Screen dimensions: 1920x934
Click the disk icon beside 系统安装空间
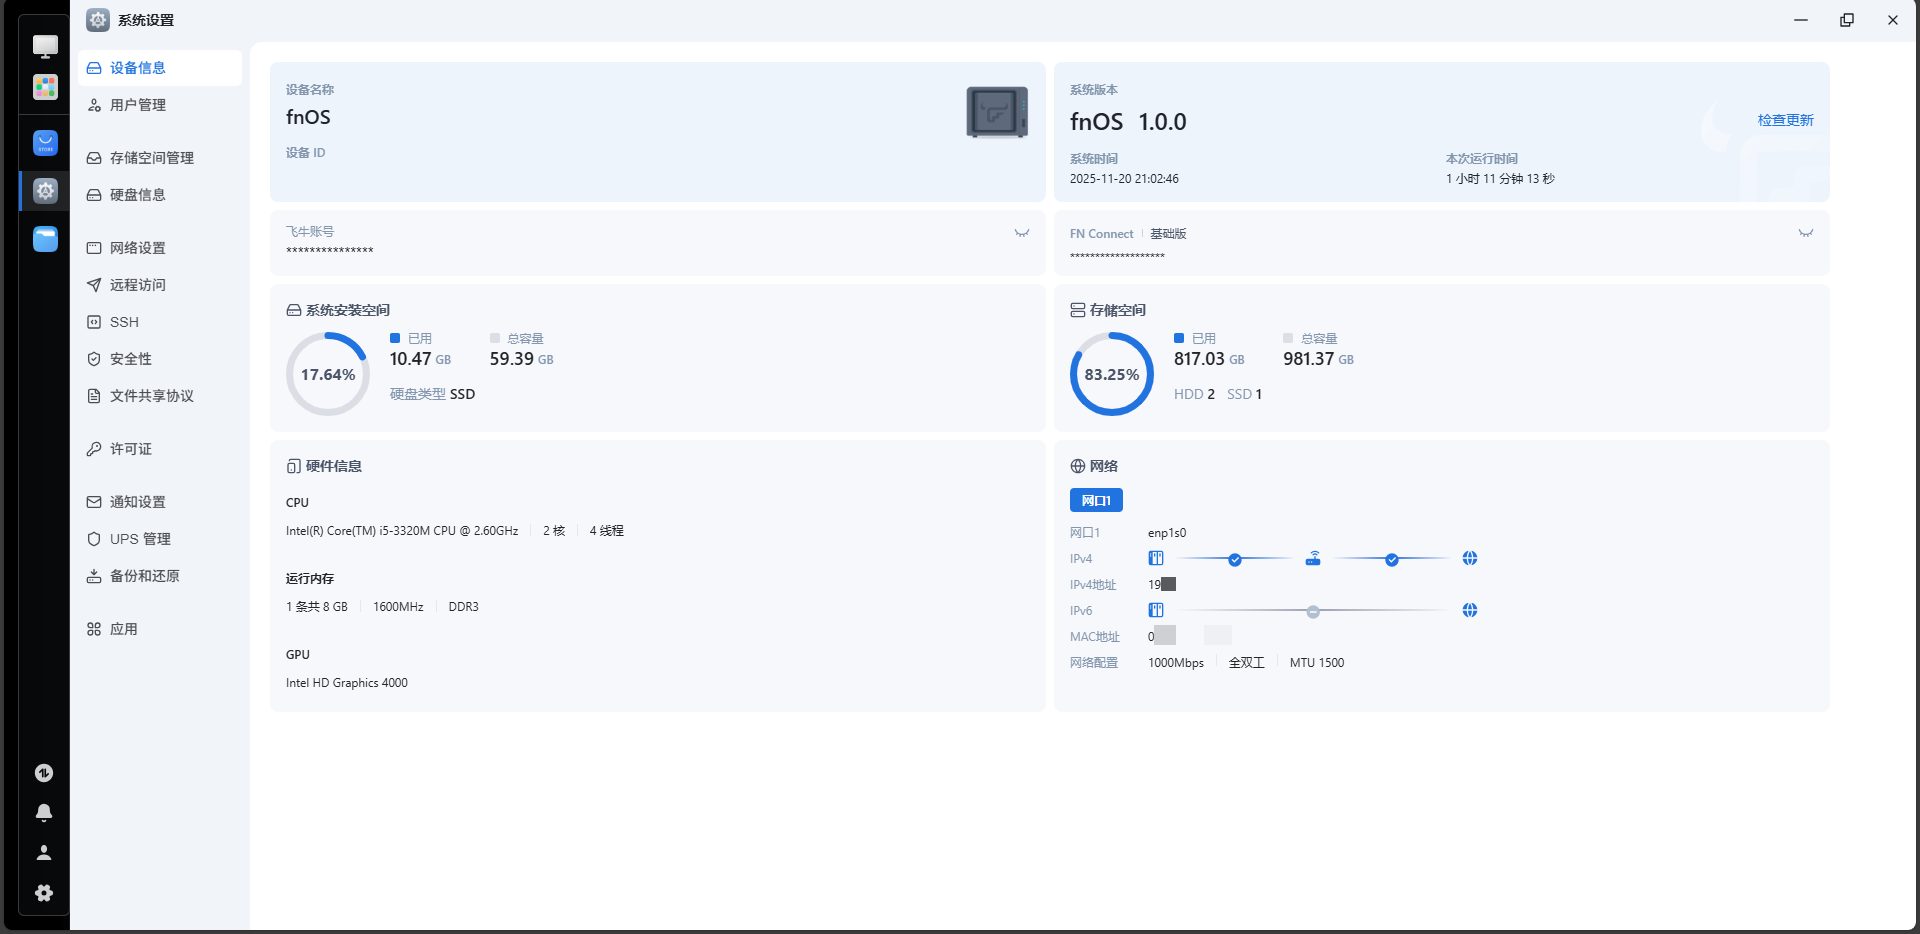(294, 311)
